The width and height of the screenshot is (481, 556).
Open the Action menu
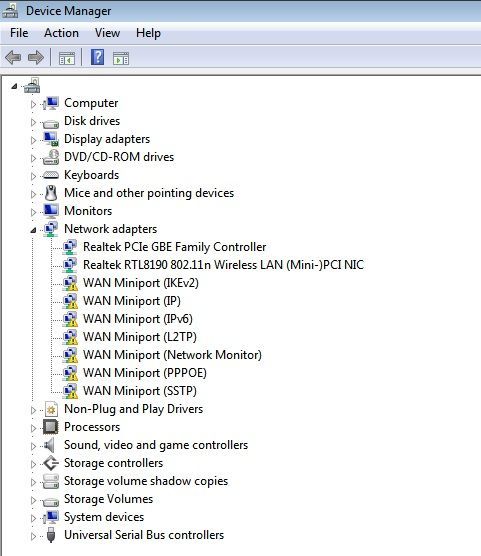pyautogui.click(x=61, y=33)
